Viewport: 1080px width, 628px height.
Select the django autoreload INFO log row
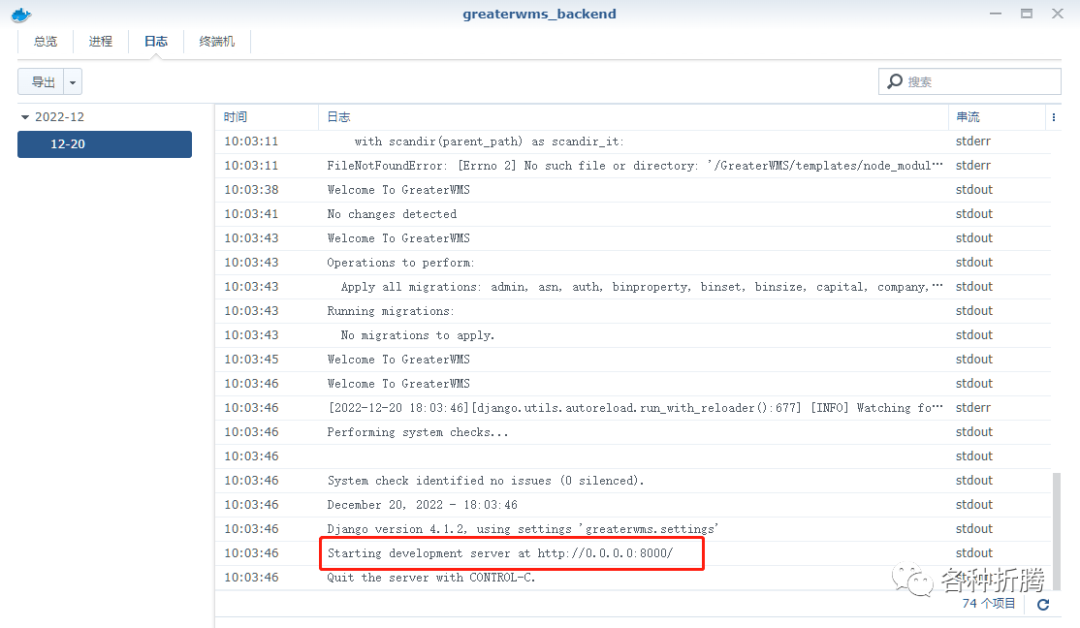click(633, 408)
